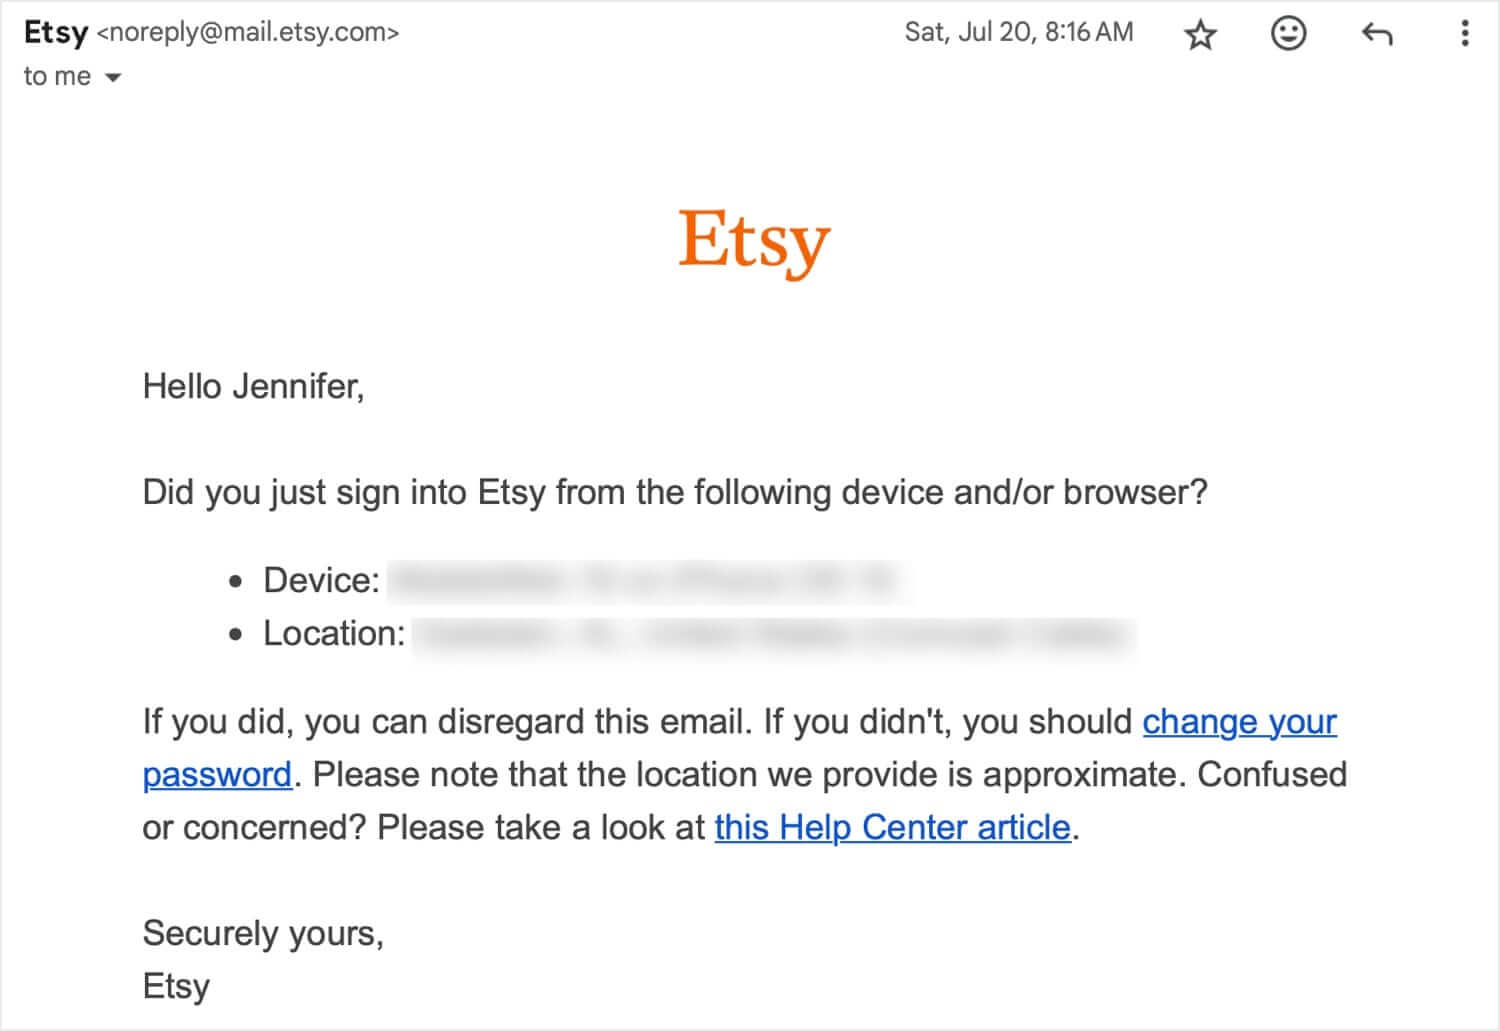Select the reply arrow icon
This screenshot has width=1500, height=1031.
click(1377, 33)
